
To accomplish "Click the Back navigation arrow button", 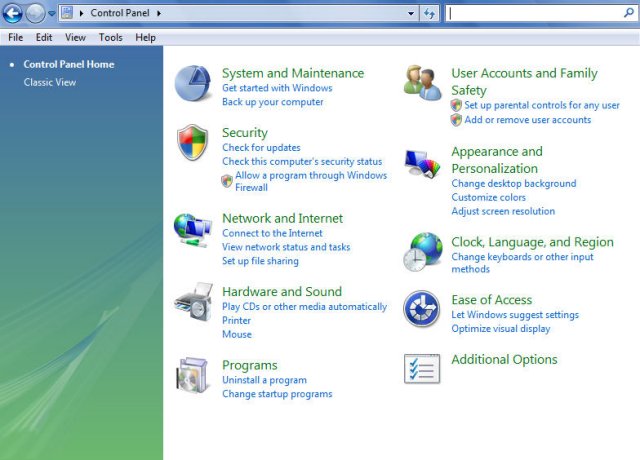I will point(12,13).
